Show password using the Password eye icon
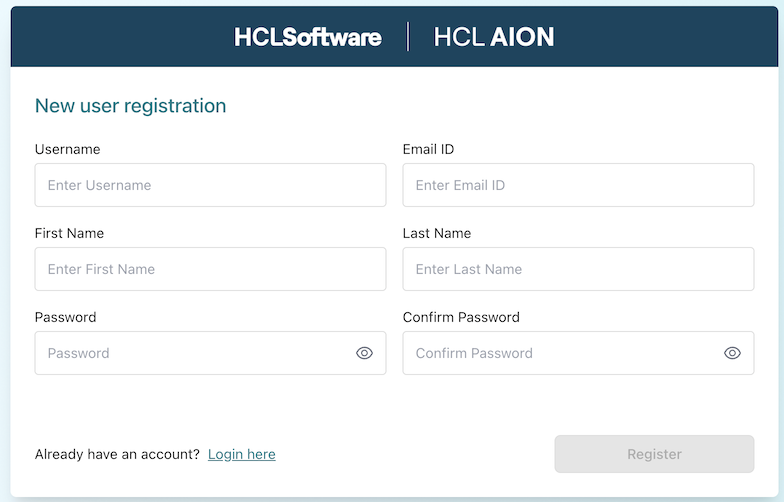This screenshot has width=784, height=502. tap(364, 353)
